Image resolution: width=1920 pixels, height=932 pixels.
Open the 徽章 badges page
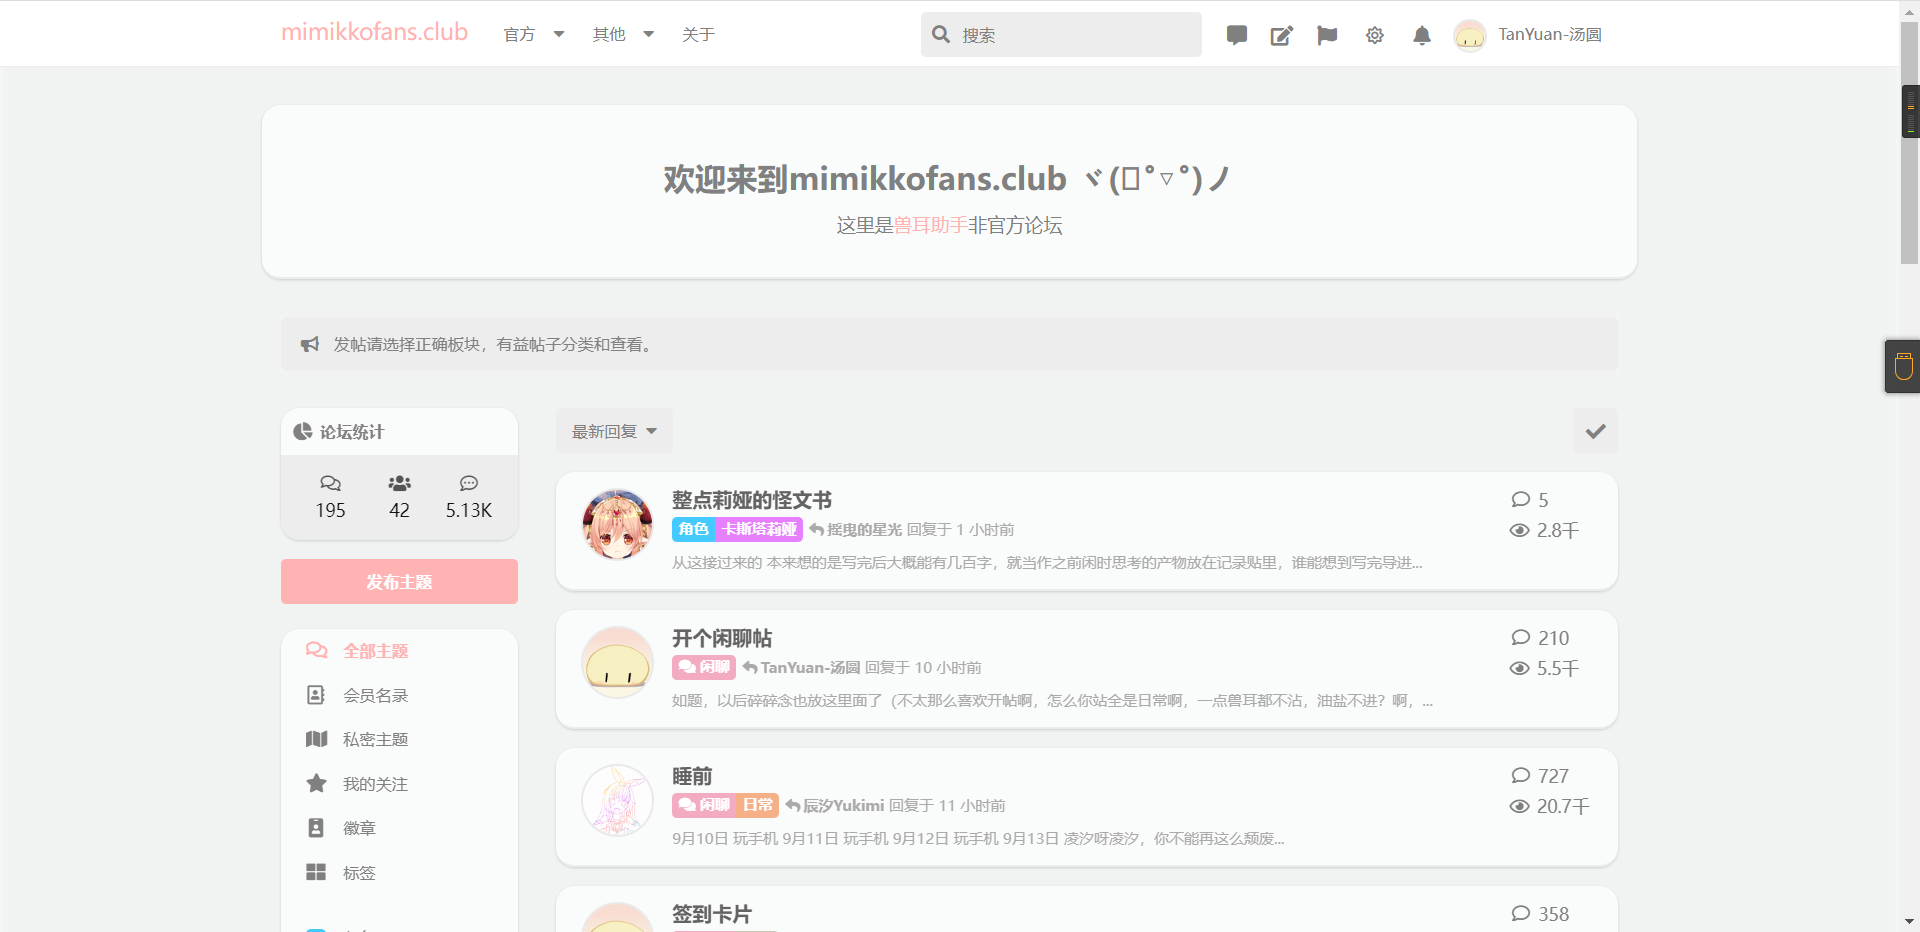click(359, 828)
